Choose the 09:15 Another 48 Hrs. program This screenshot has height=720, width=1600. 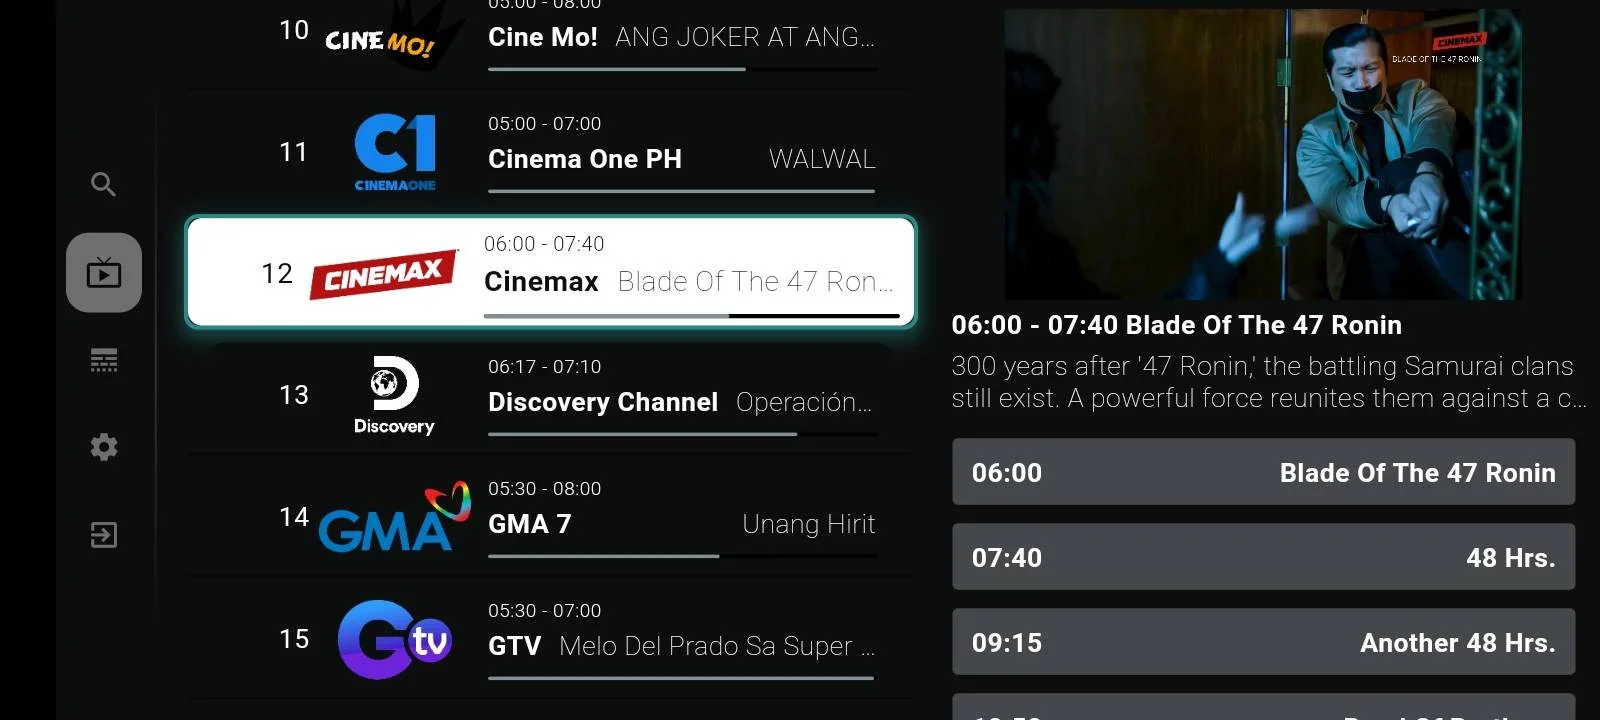pyautogui.click(x=1263, y=642)
